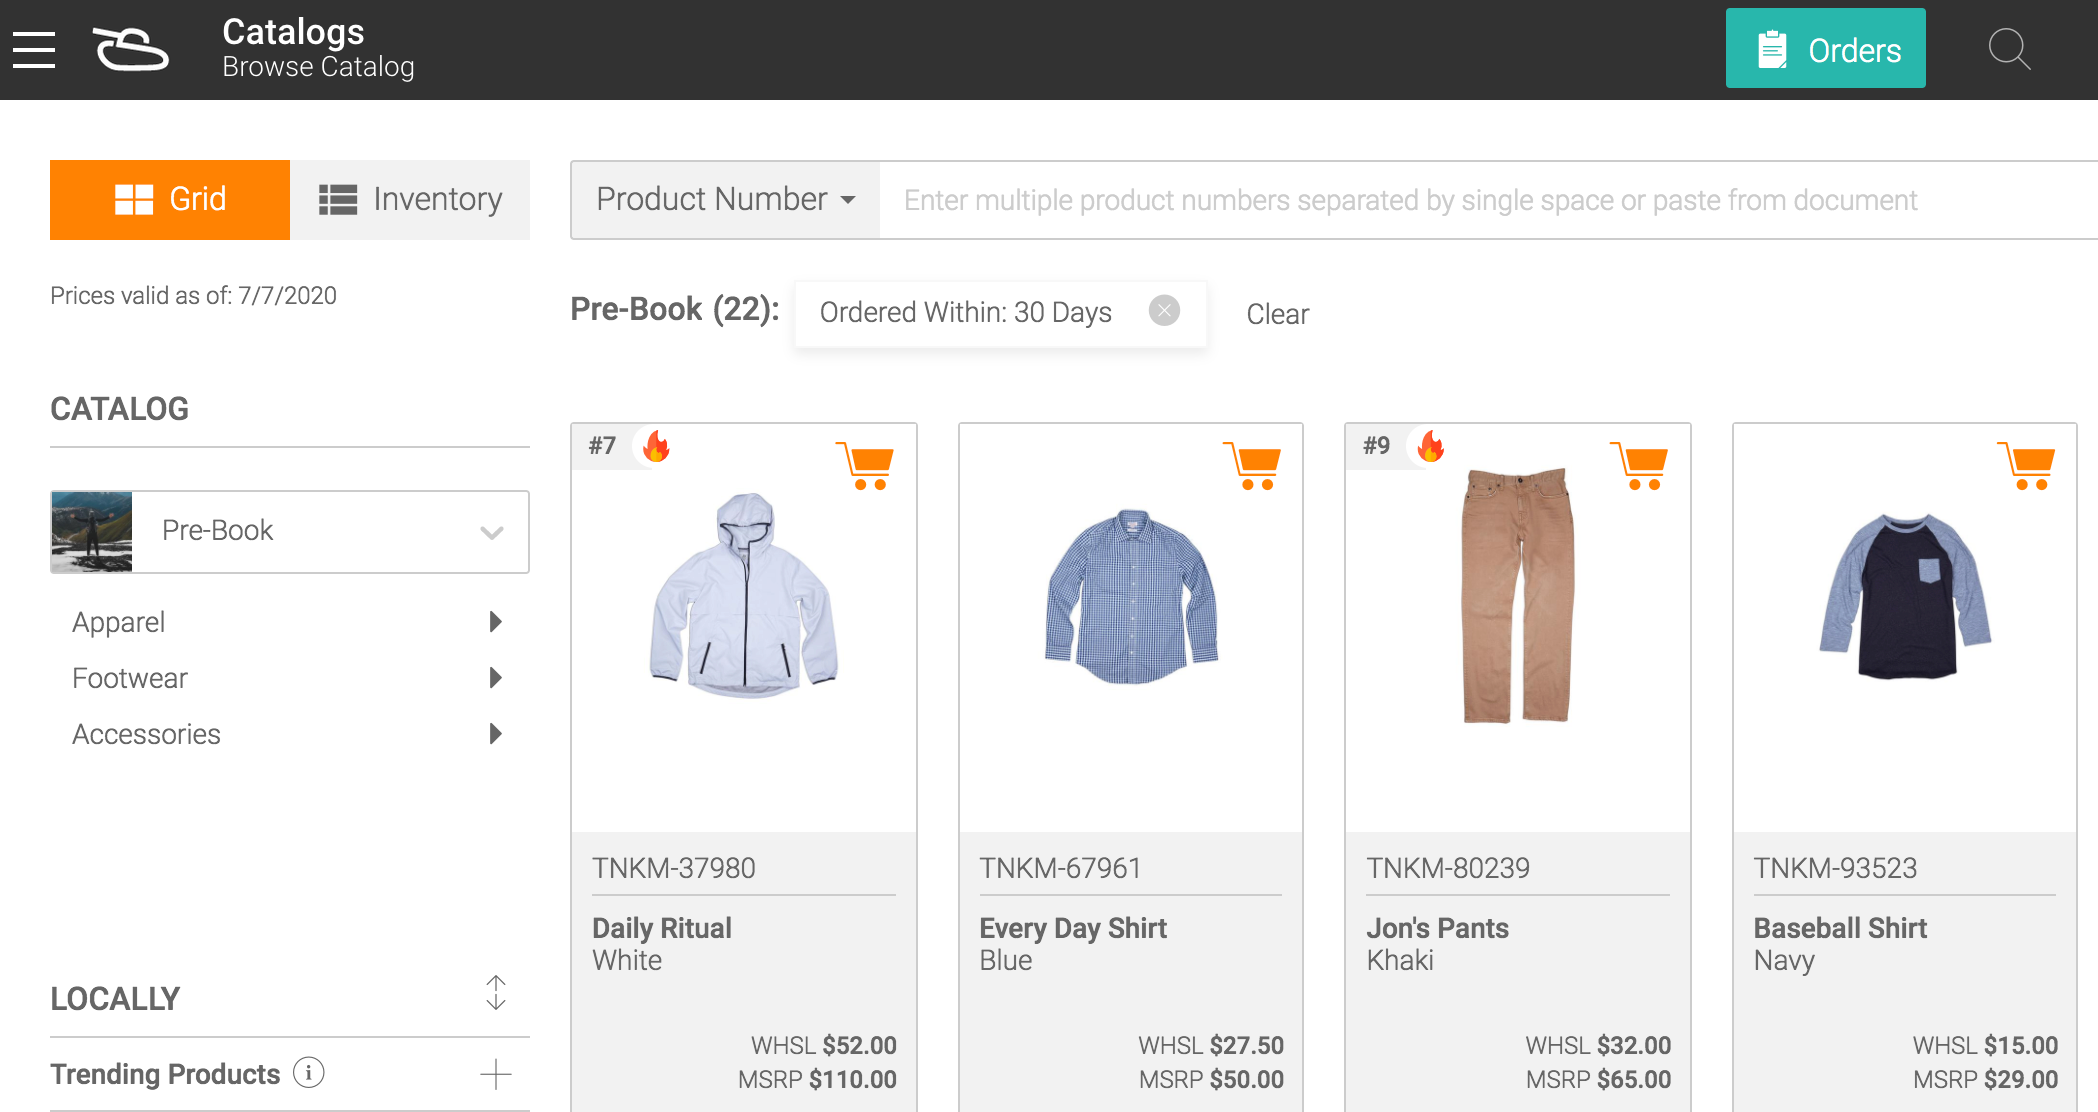2098x1112 pixels.
Task: Click the #7 rank badge
Action: point(602,446)
